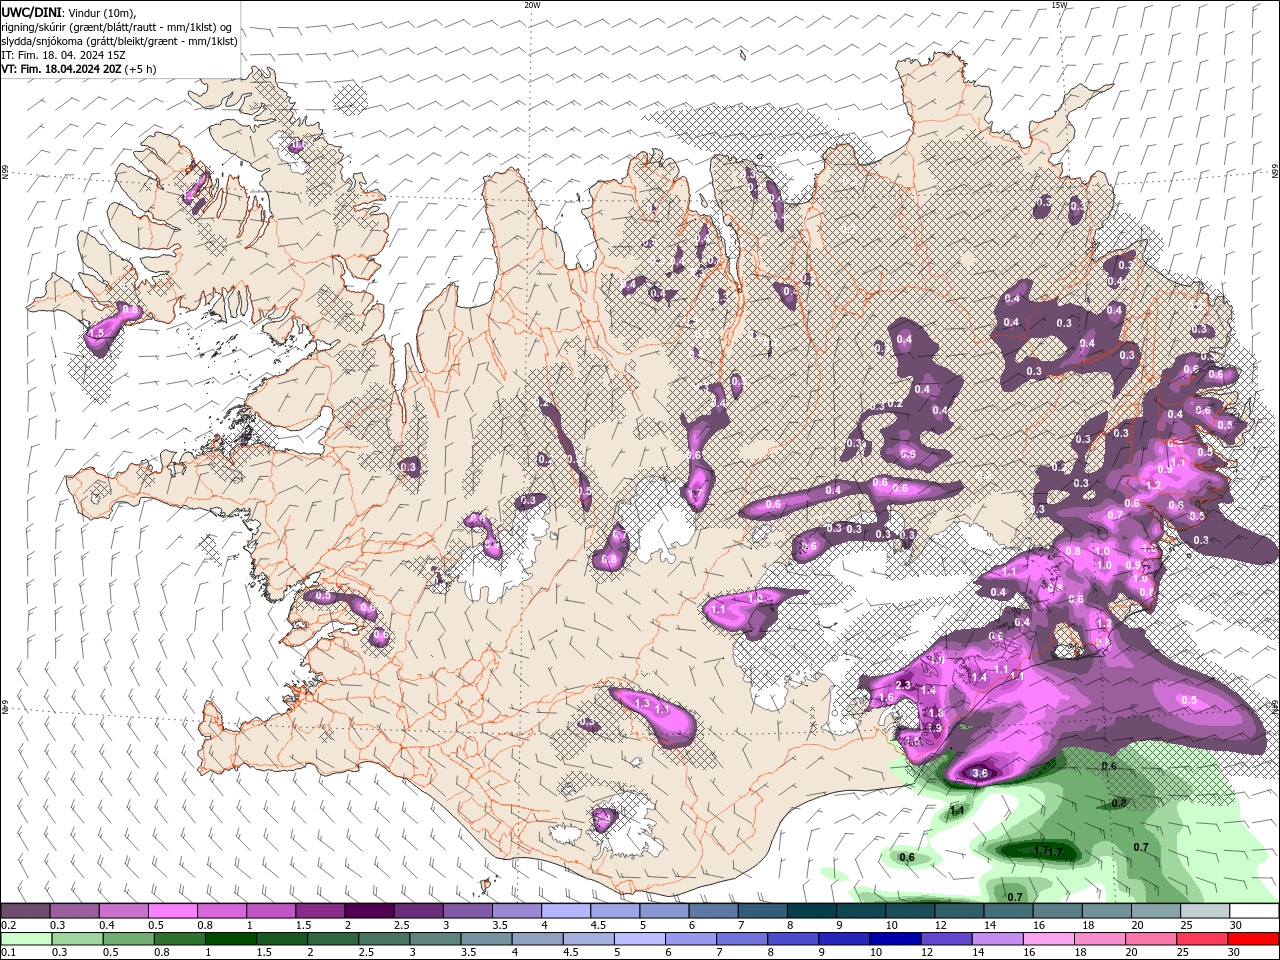Viewport: 1280px width, 960px height.
Task: Click the "2.3" snowfall value on the map
Action: [905, 685]
